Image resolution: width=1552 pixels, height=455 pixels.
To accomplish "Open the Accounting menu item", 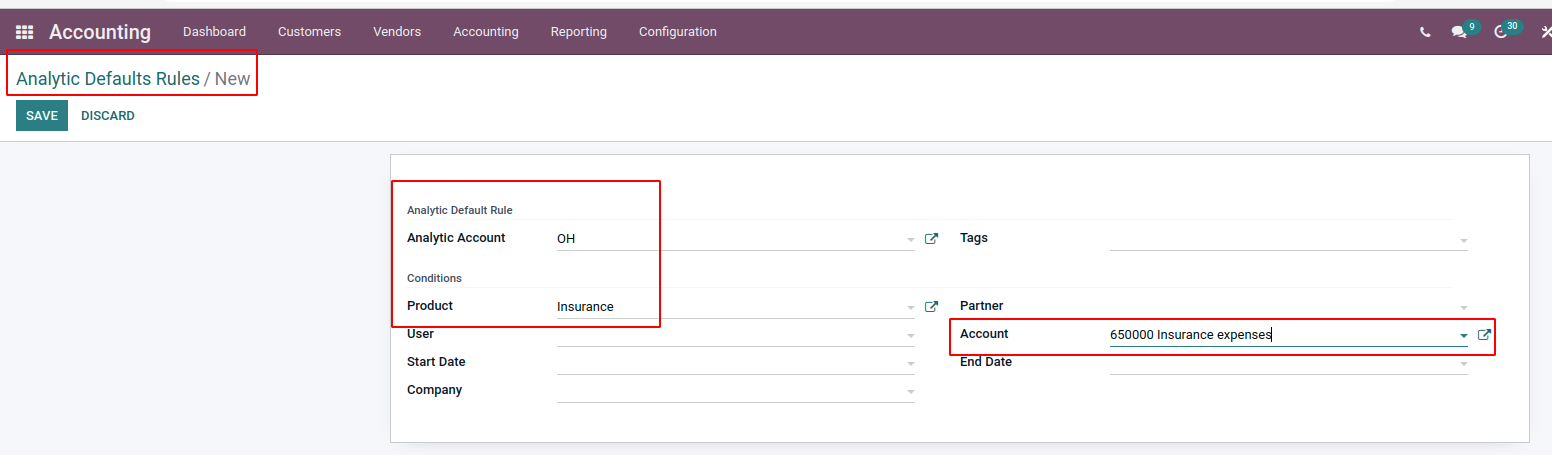I will [x=486, y=32].
